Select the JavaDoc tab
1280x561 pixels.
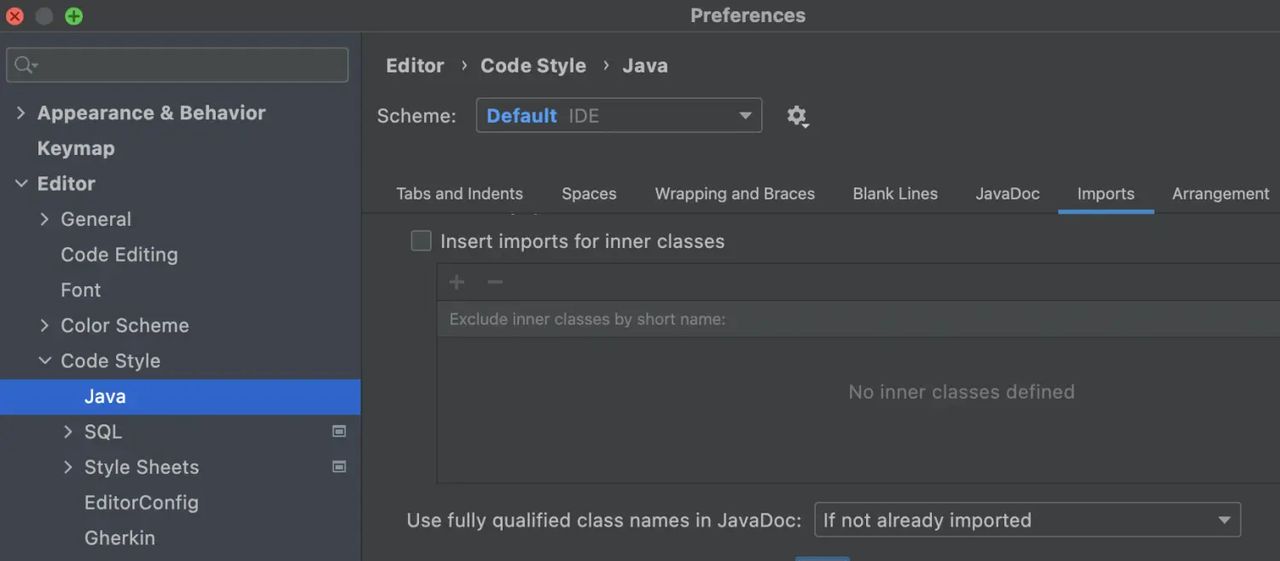point(1007,194)
